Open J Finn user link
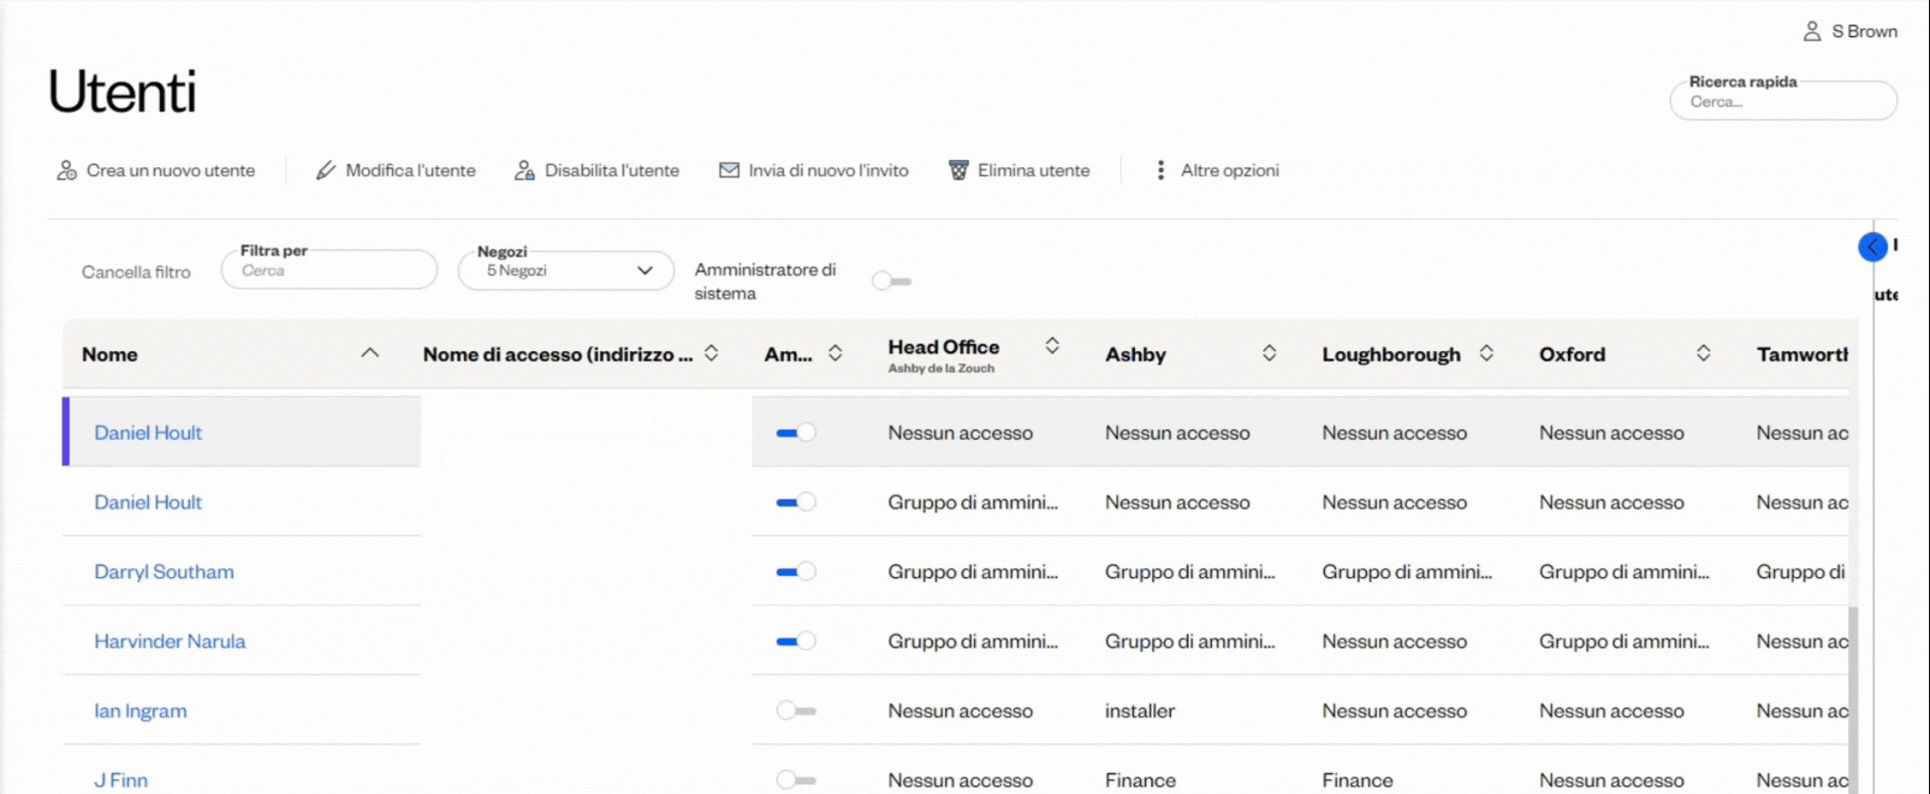 point(121,780)
